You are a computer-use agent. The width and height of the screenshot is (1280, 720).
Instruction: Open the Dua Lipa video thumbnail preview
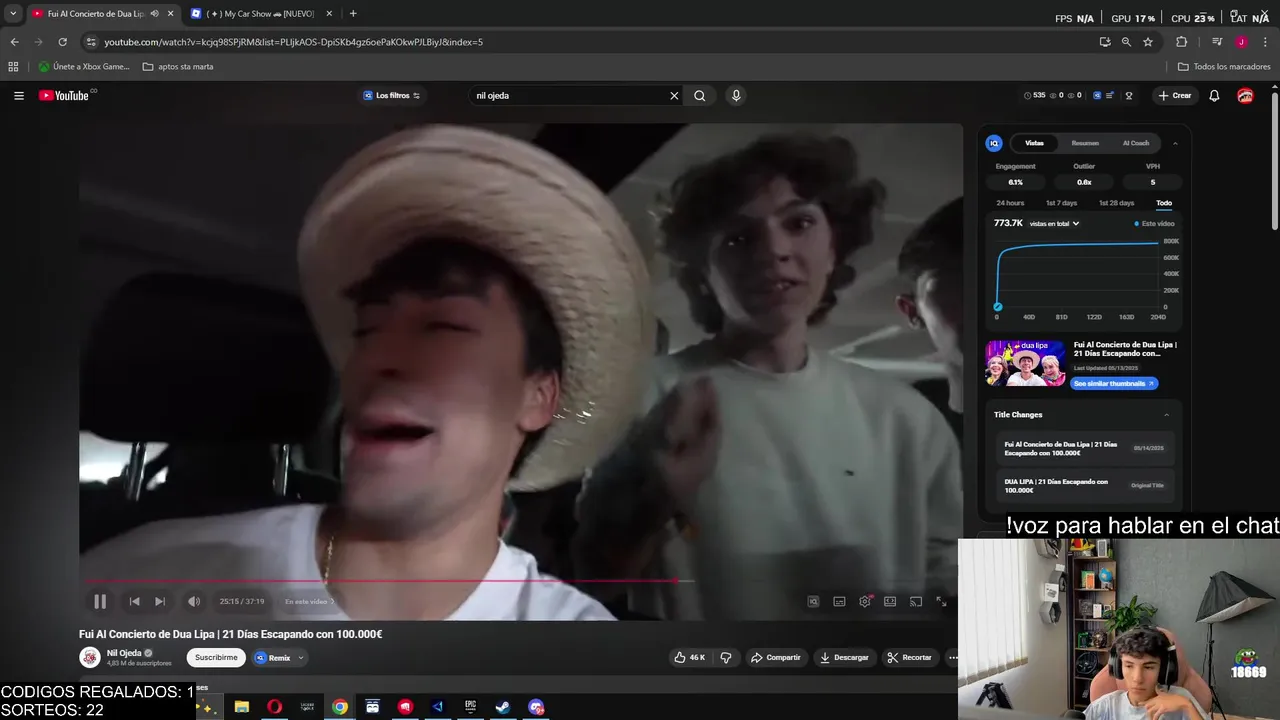point(1025,363)
